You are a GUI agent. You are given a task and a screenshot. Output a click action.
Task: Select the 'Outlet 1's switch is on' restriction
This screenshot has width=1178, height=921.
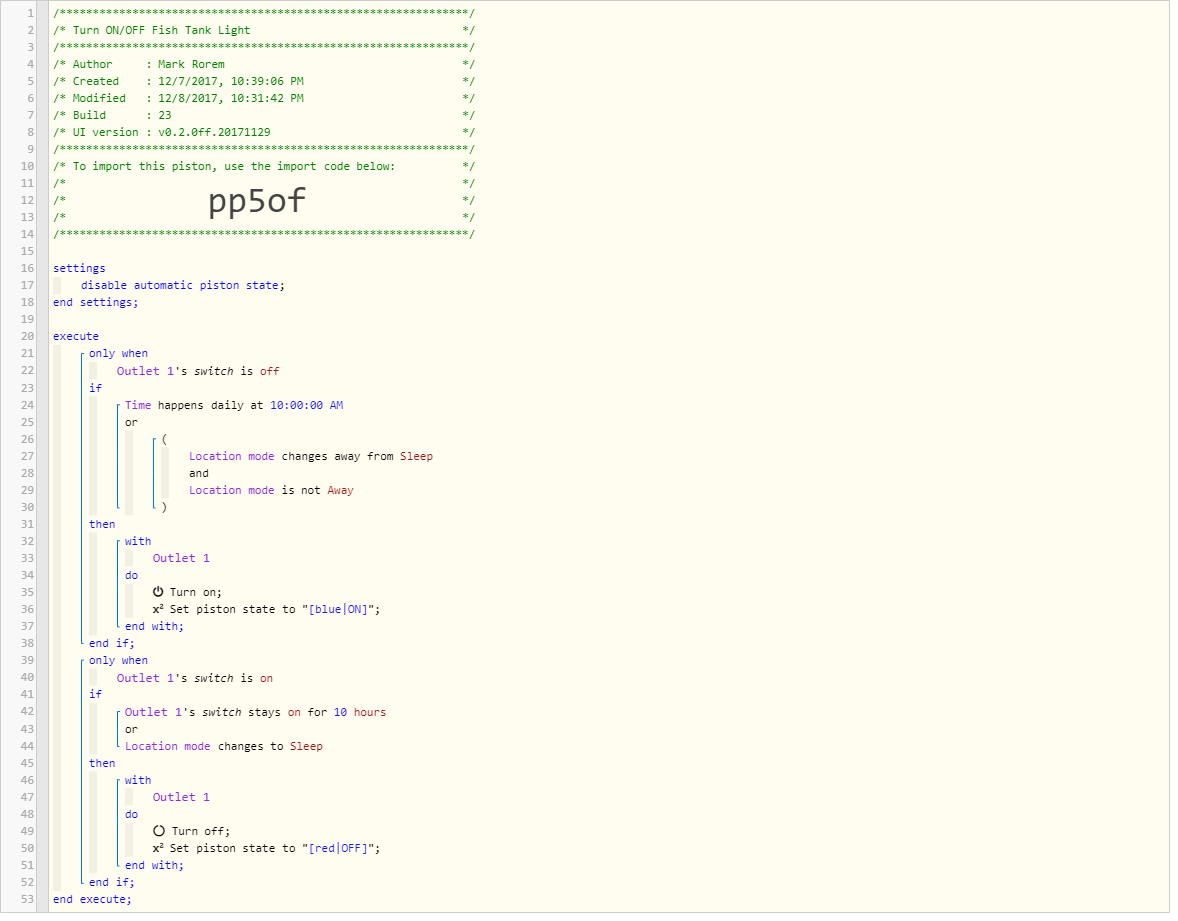(195, 678)
